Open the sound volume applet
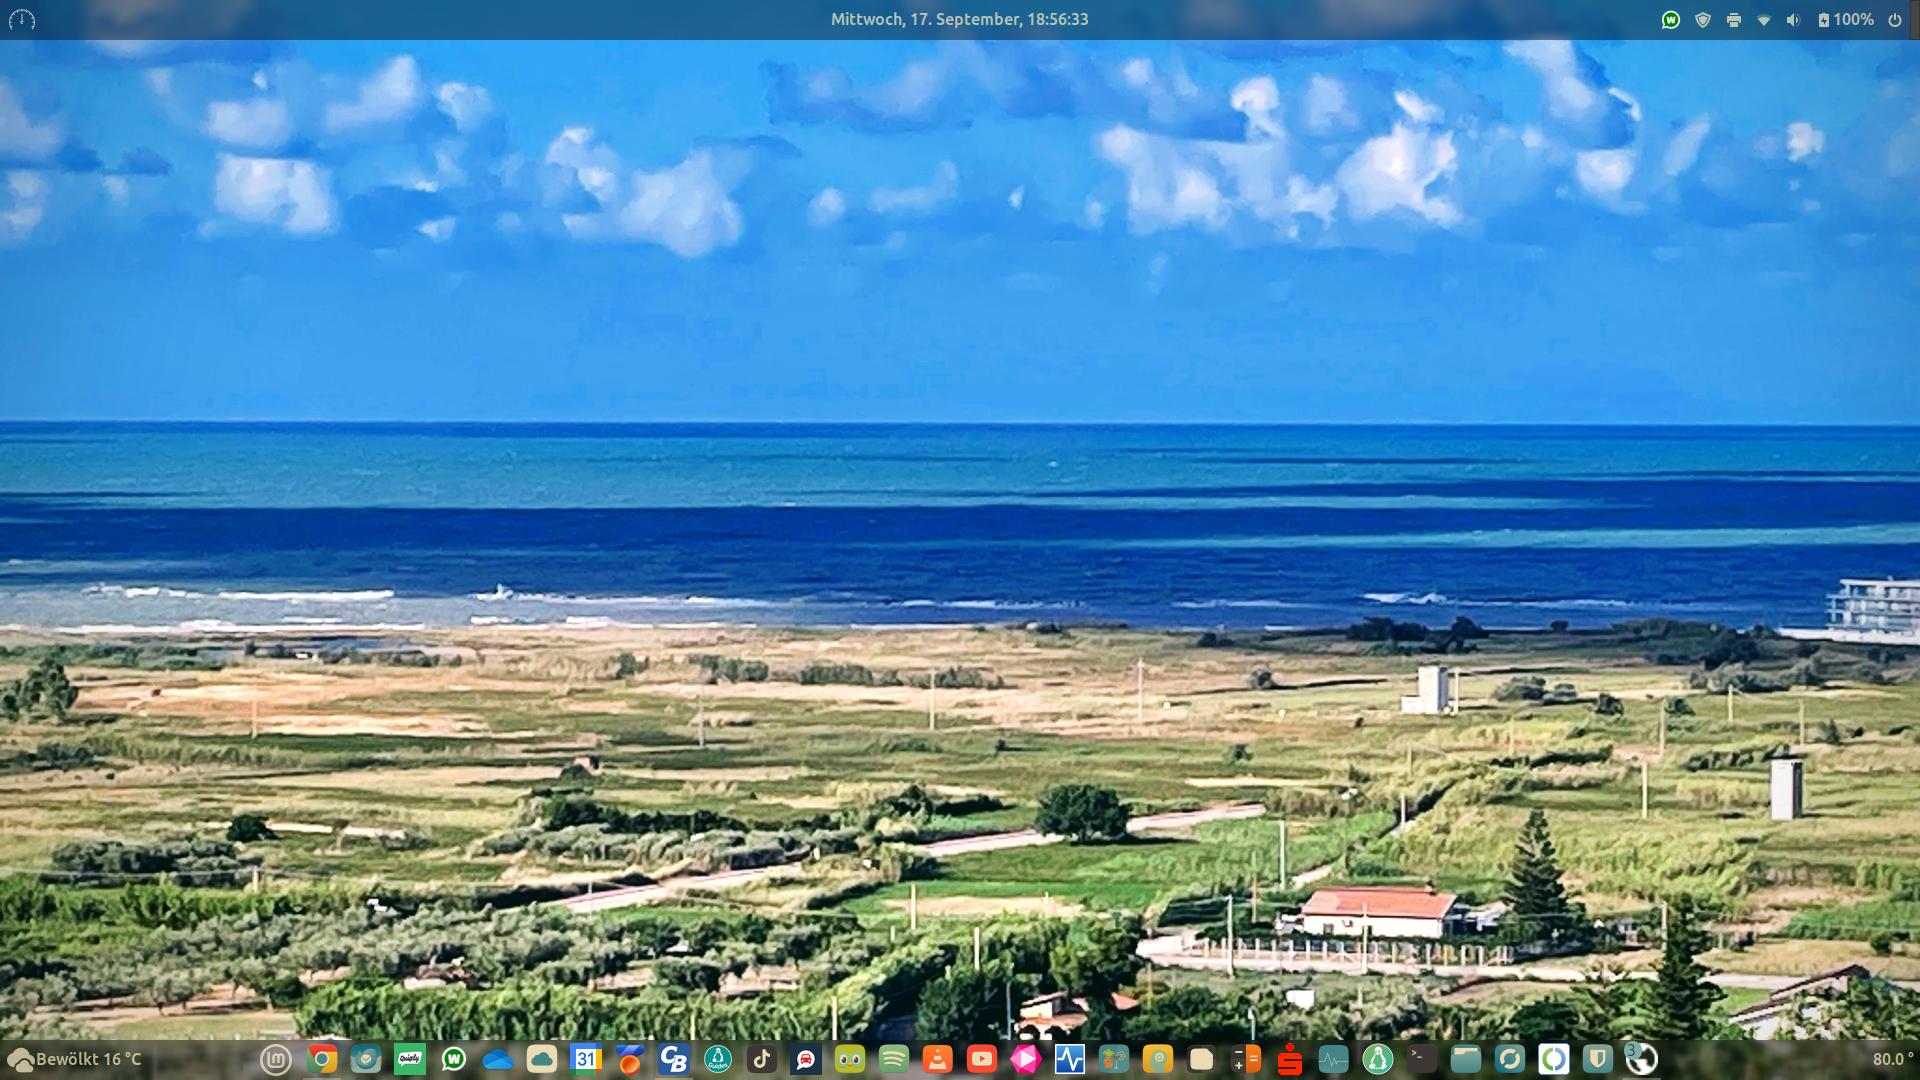The width and height of the screenshot is (1920, 1080). pyautogui.click(x=1793, y=20)
